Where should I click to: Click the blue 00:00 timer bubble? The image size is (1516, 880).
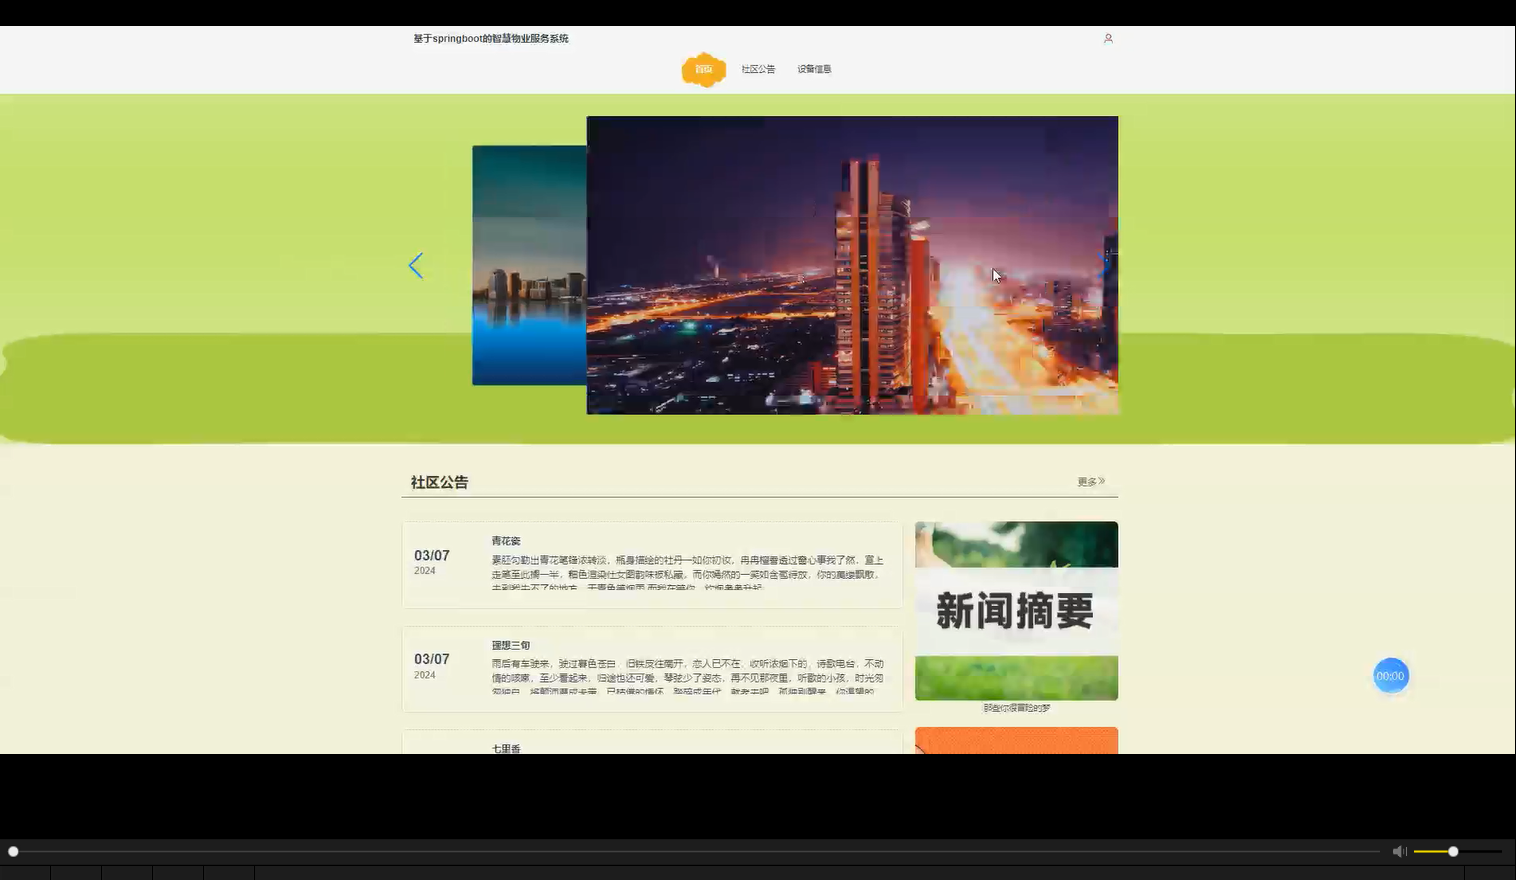1390,675
